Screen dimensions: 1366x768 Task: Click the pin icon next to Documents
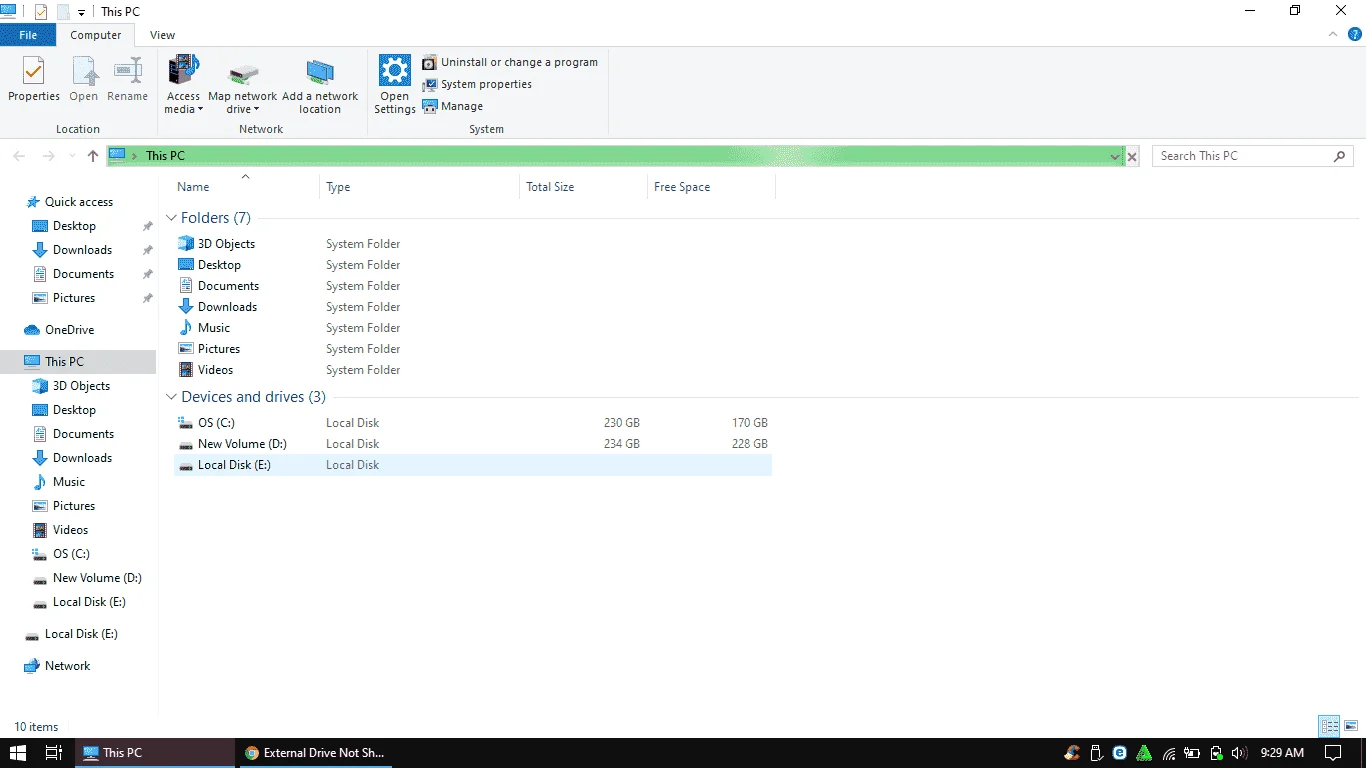147,274
